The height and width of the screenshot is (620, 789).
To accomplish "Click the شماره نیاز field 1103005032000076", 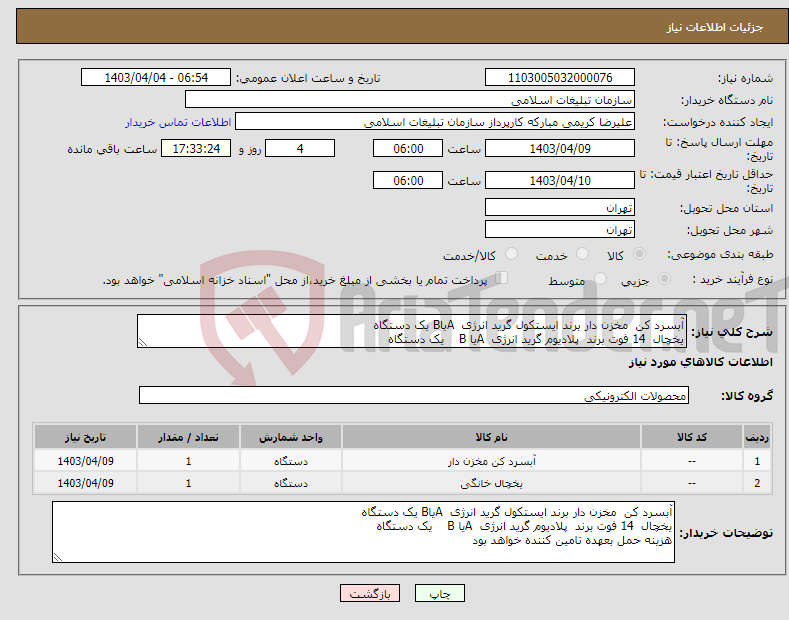I will (560, 78).
